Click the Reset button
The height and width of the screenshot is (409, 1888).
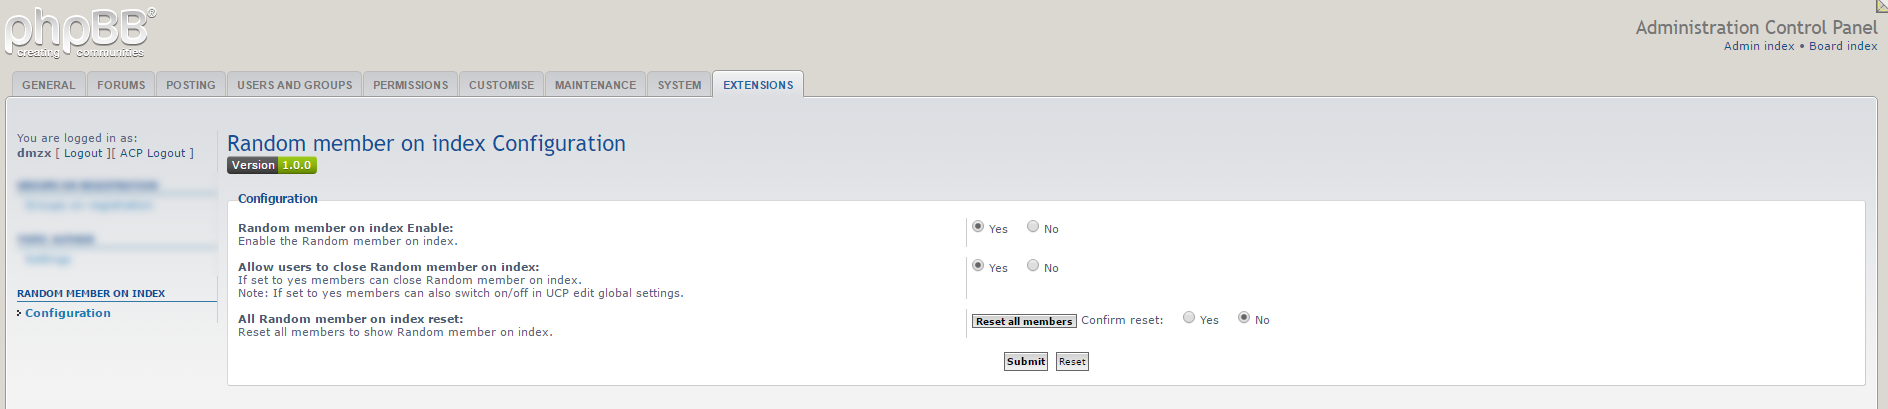(x=1072, y=362)
